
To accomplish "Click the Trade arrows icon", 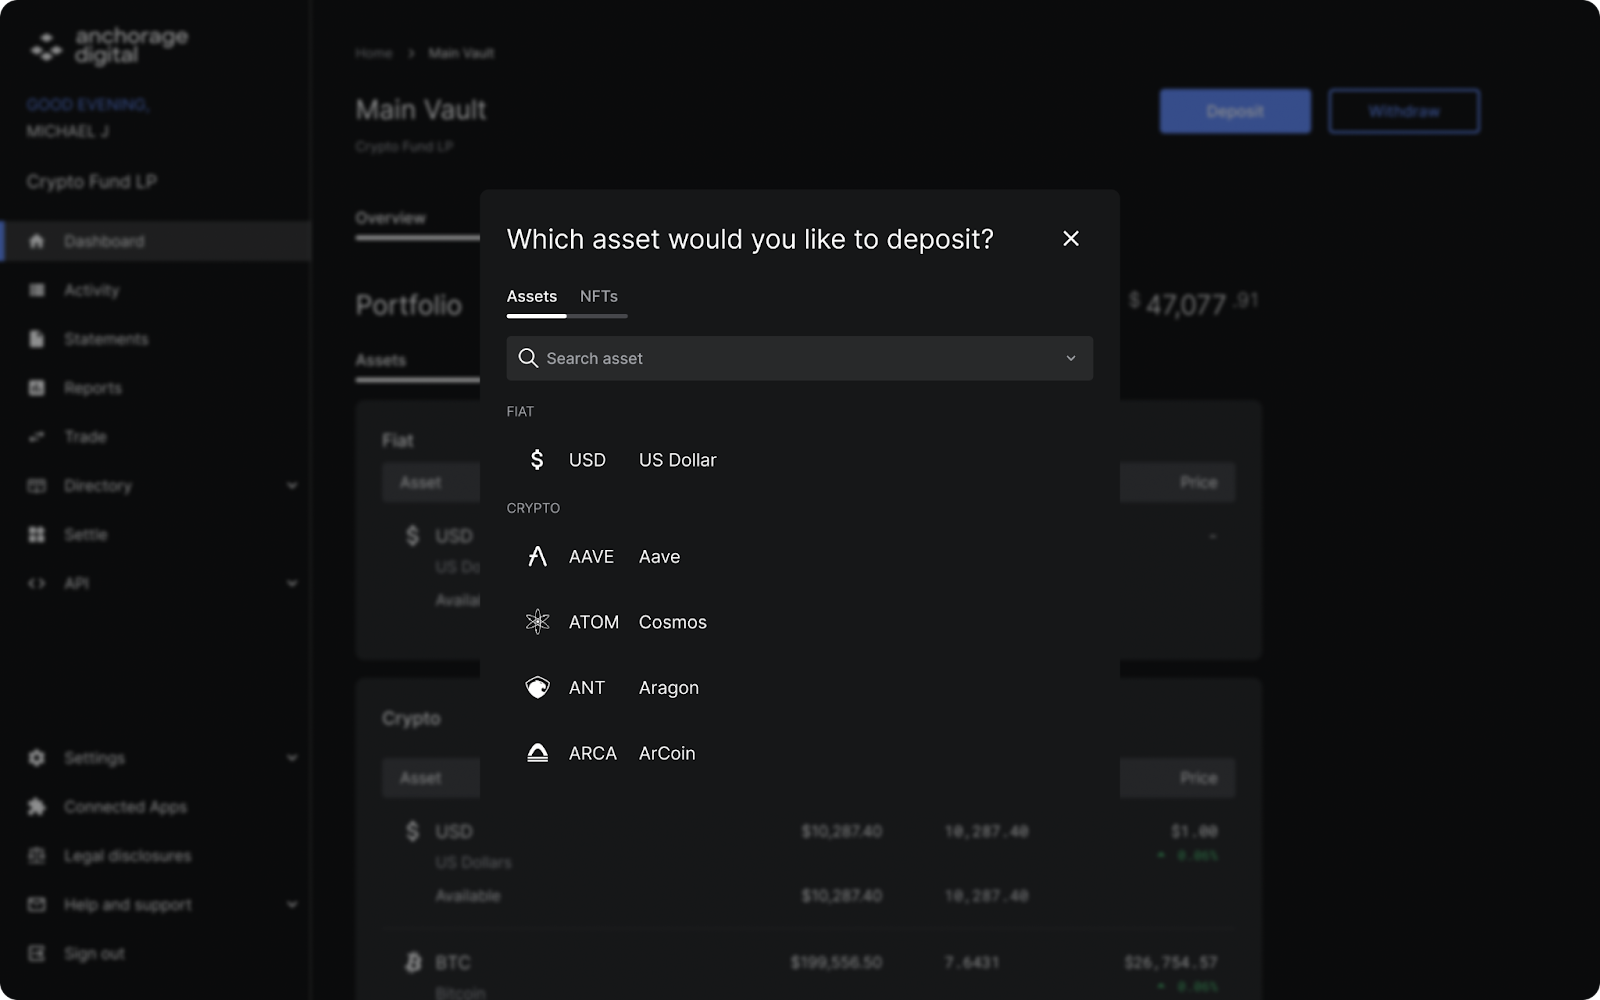I will point(37,437).
